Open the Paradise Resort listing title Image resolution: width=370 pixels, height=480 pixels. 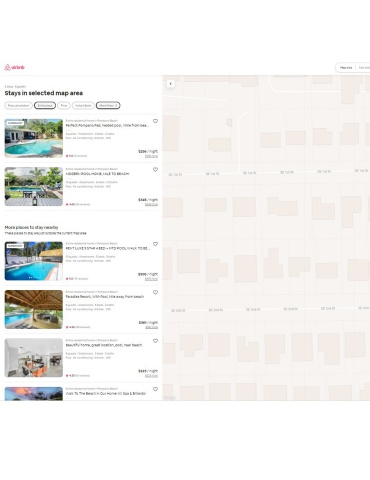(105, 297)
